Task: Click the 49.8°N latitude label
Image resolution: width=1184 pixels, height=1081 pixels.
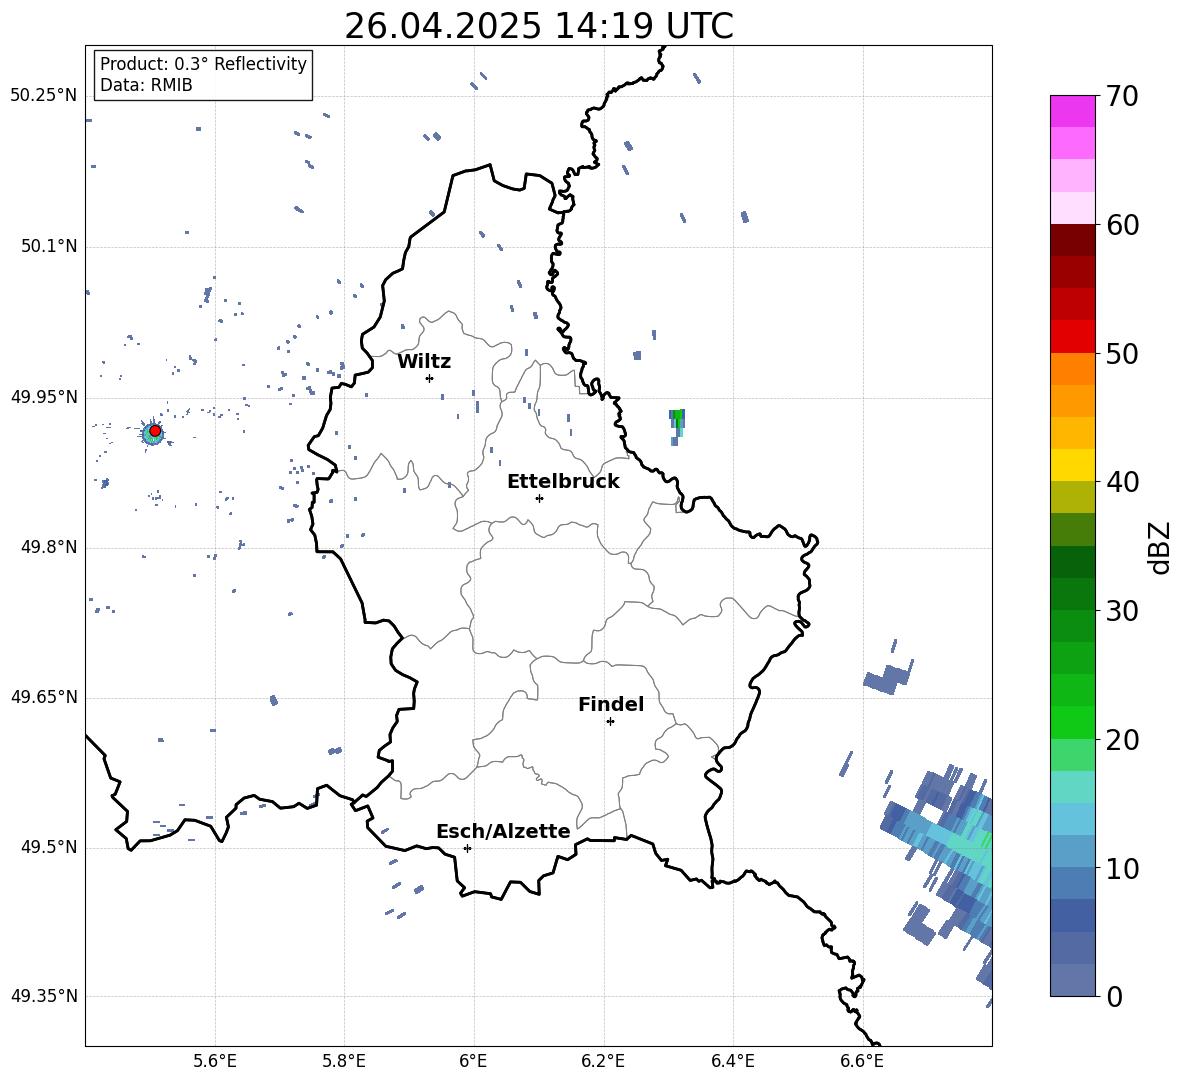Action: [49, 547]
